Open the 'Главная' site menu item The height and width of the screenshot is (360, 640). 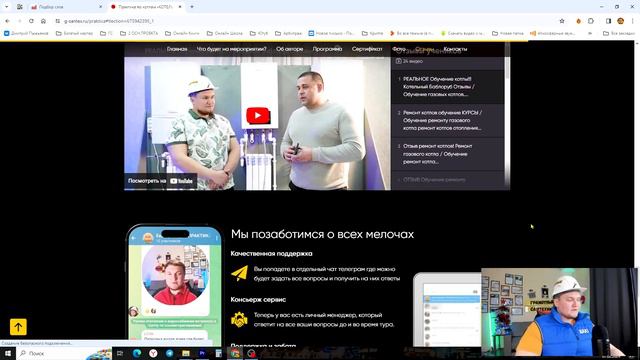(177, 49)
